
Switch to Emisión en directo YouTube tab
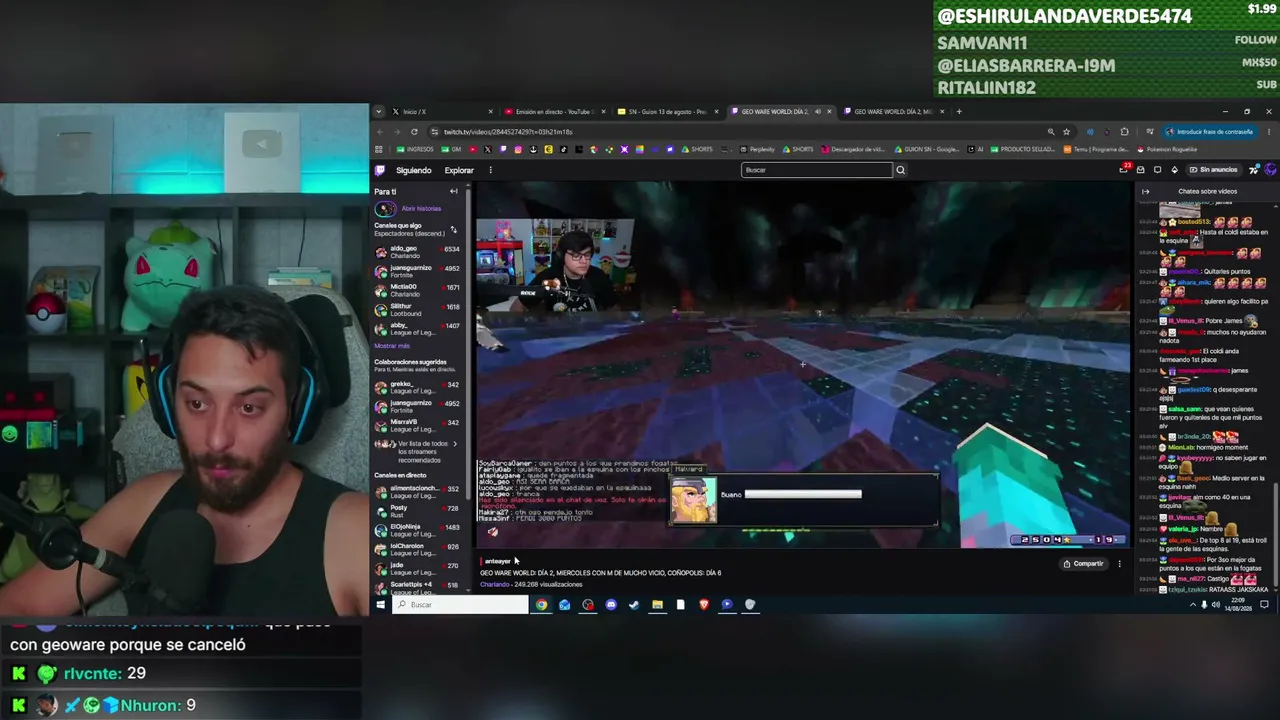coord(553,111)
